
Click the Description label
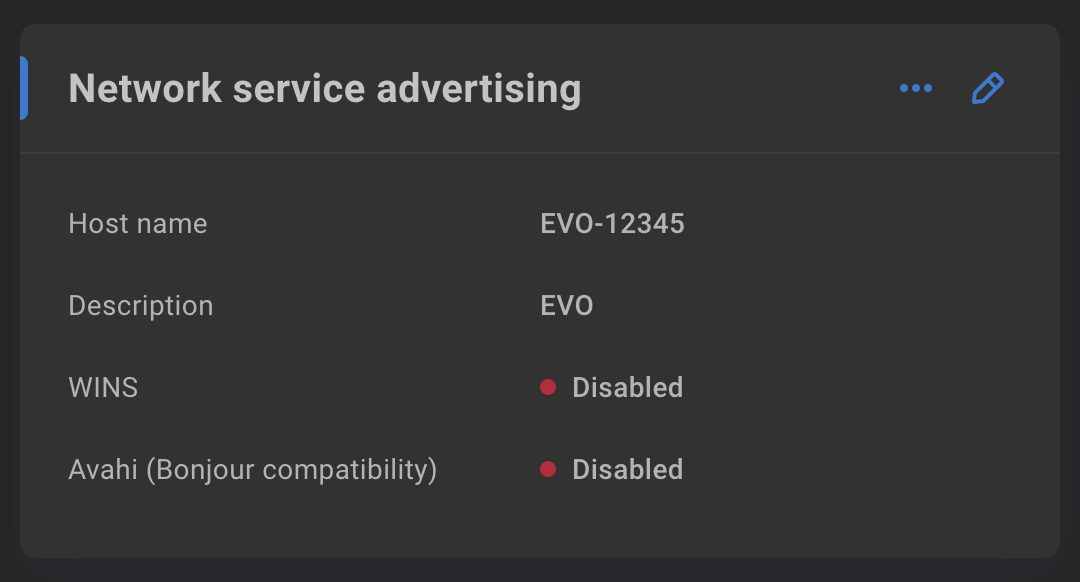(141, 305)
